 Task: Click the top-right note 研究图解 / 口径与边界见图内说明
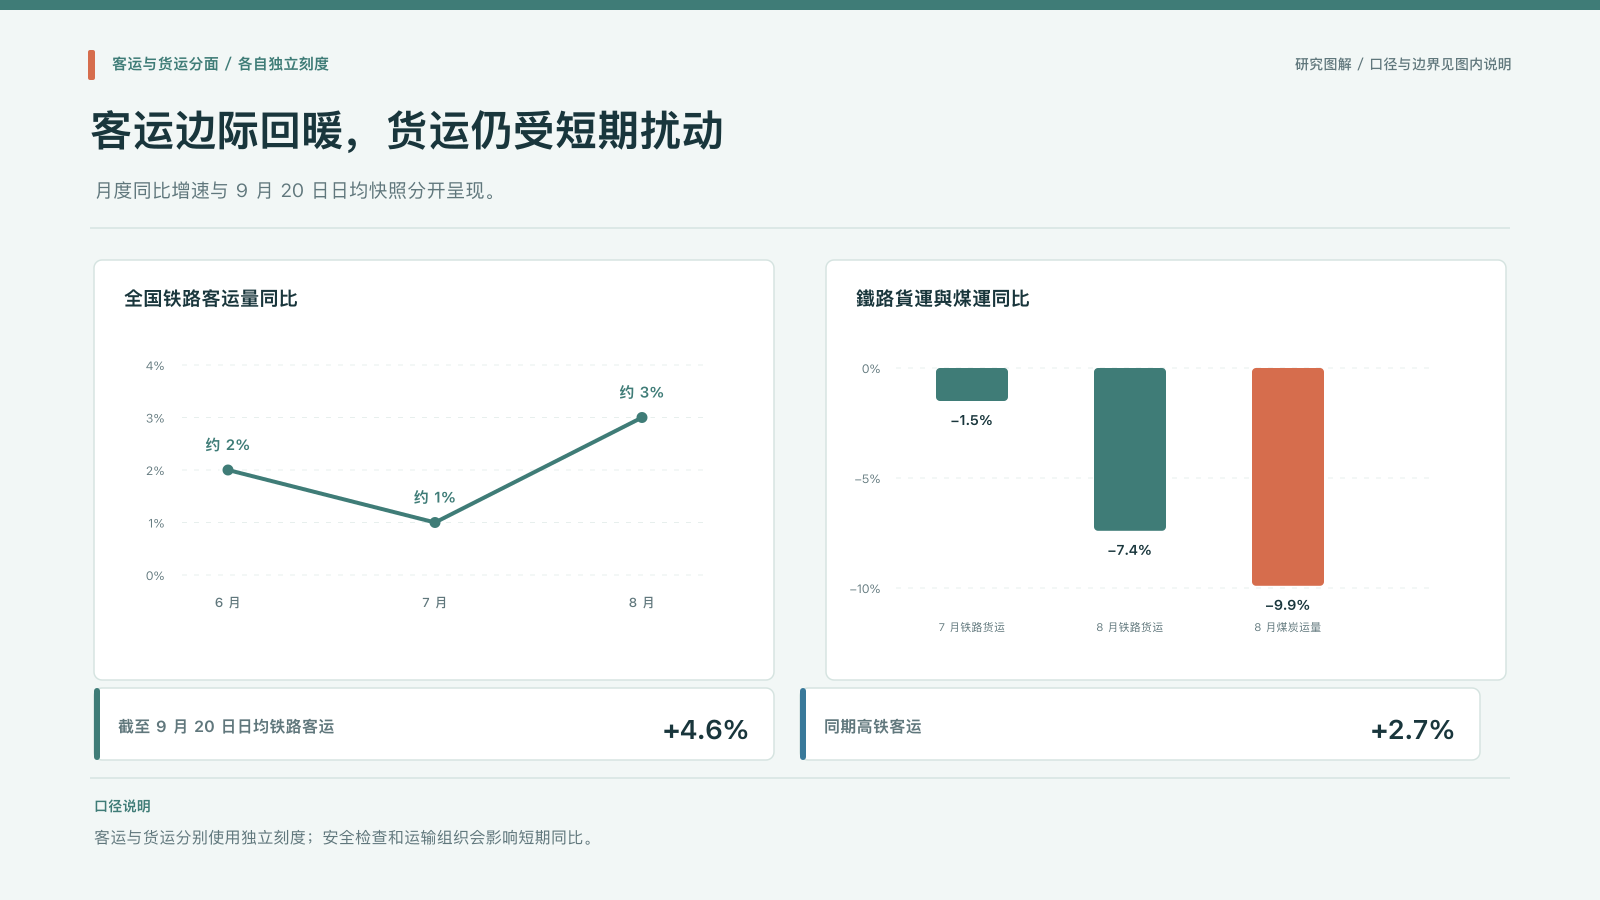click(x=1403, y=64)
